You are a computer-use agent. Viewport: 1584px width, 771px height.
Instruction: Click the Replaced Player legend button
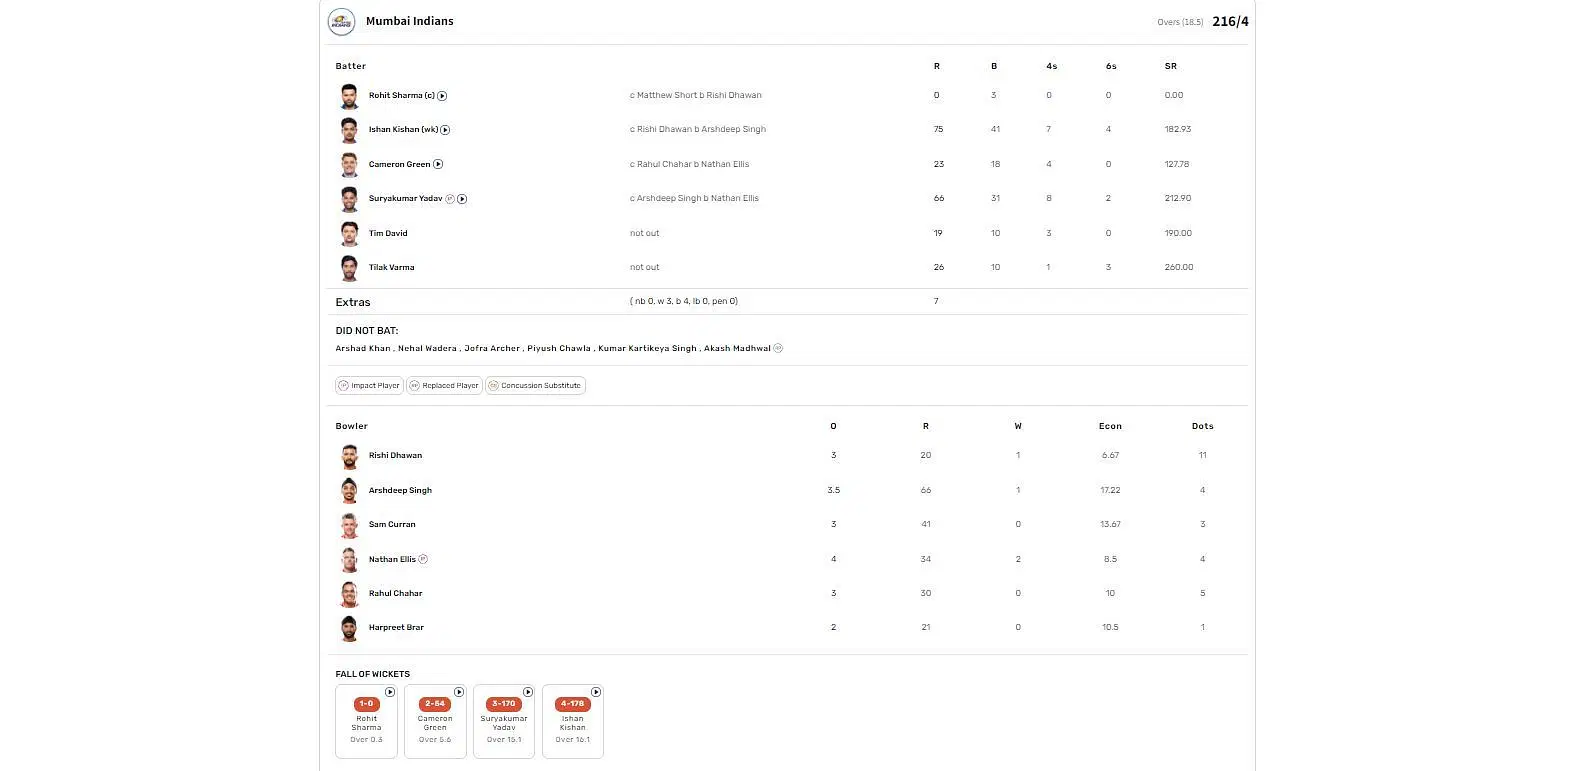[x=444, y=385]
